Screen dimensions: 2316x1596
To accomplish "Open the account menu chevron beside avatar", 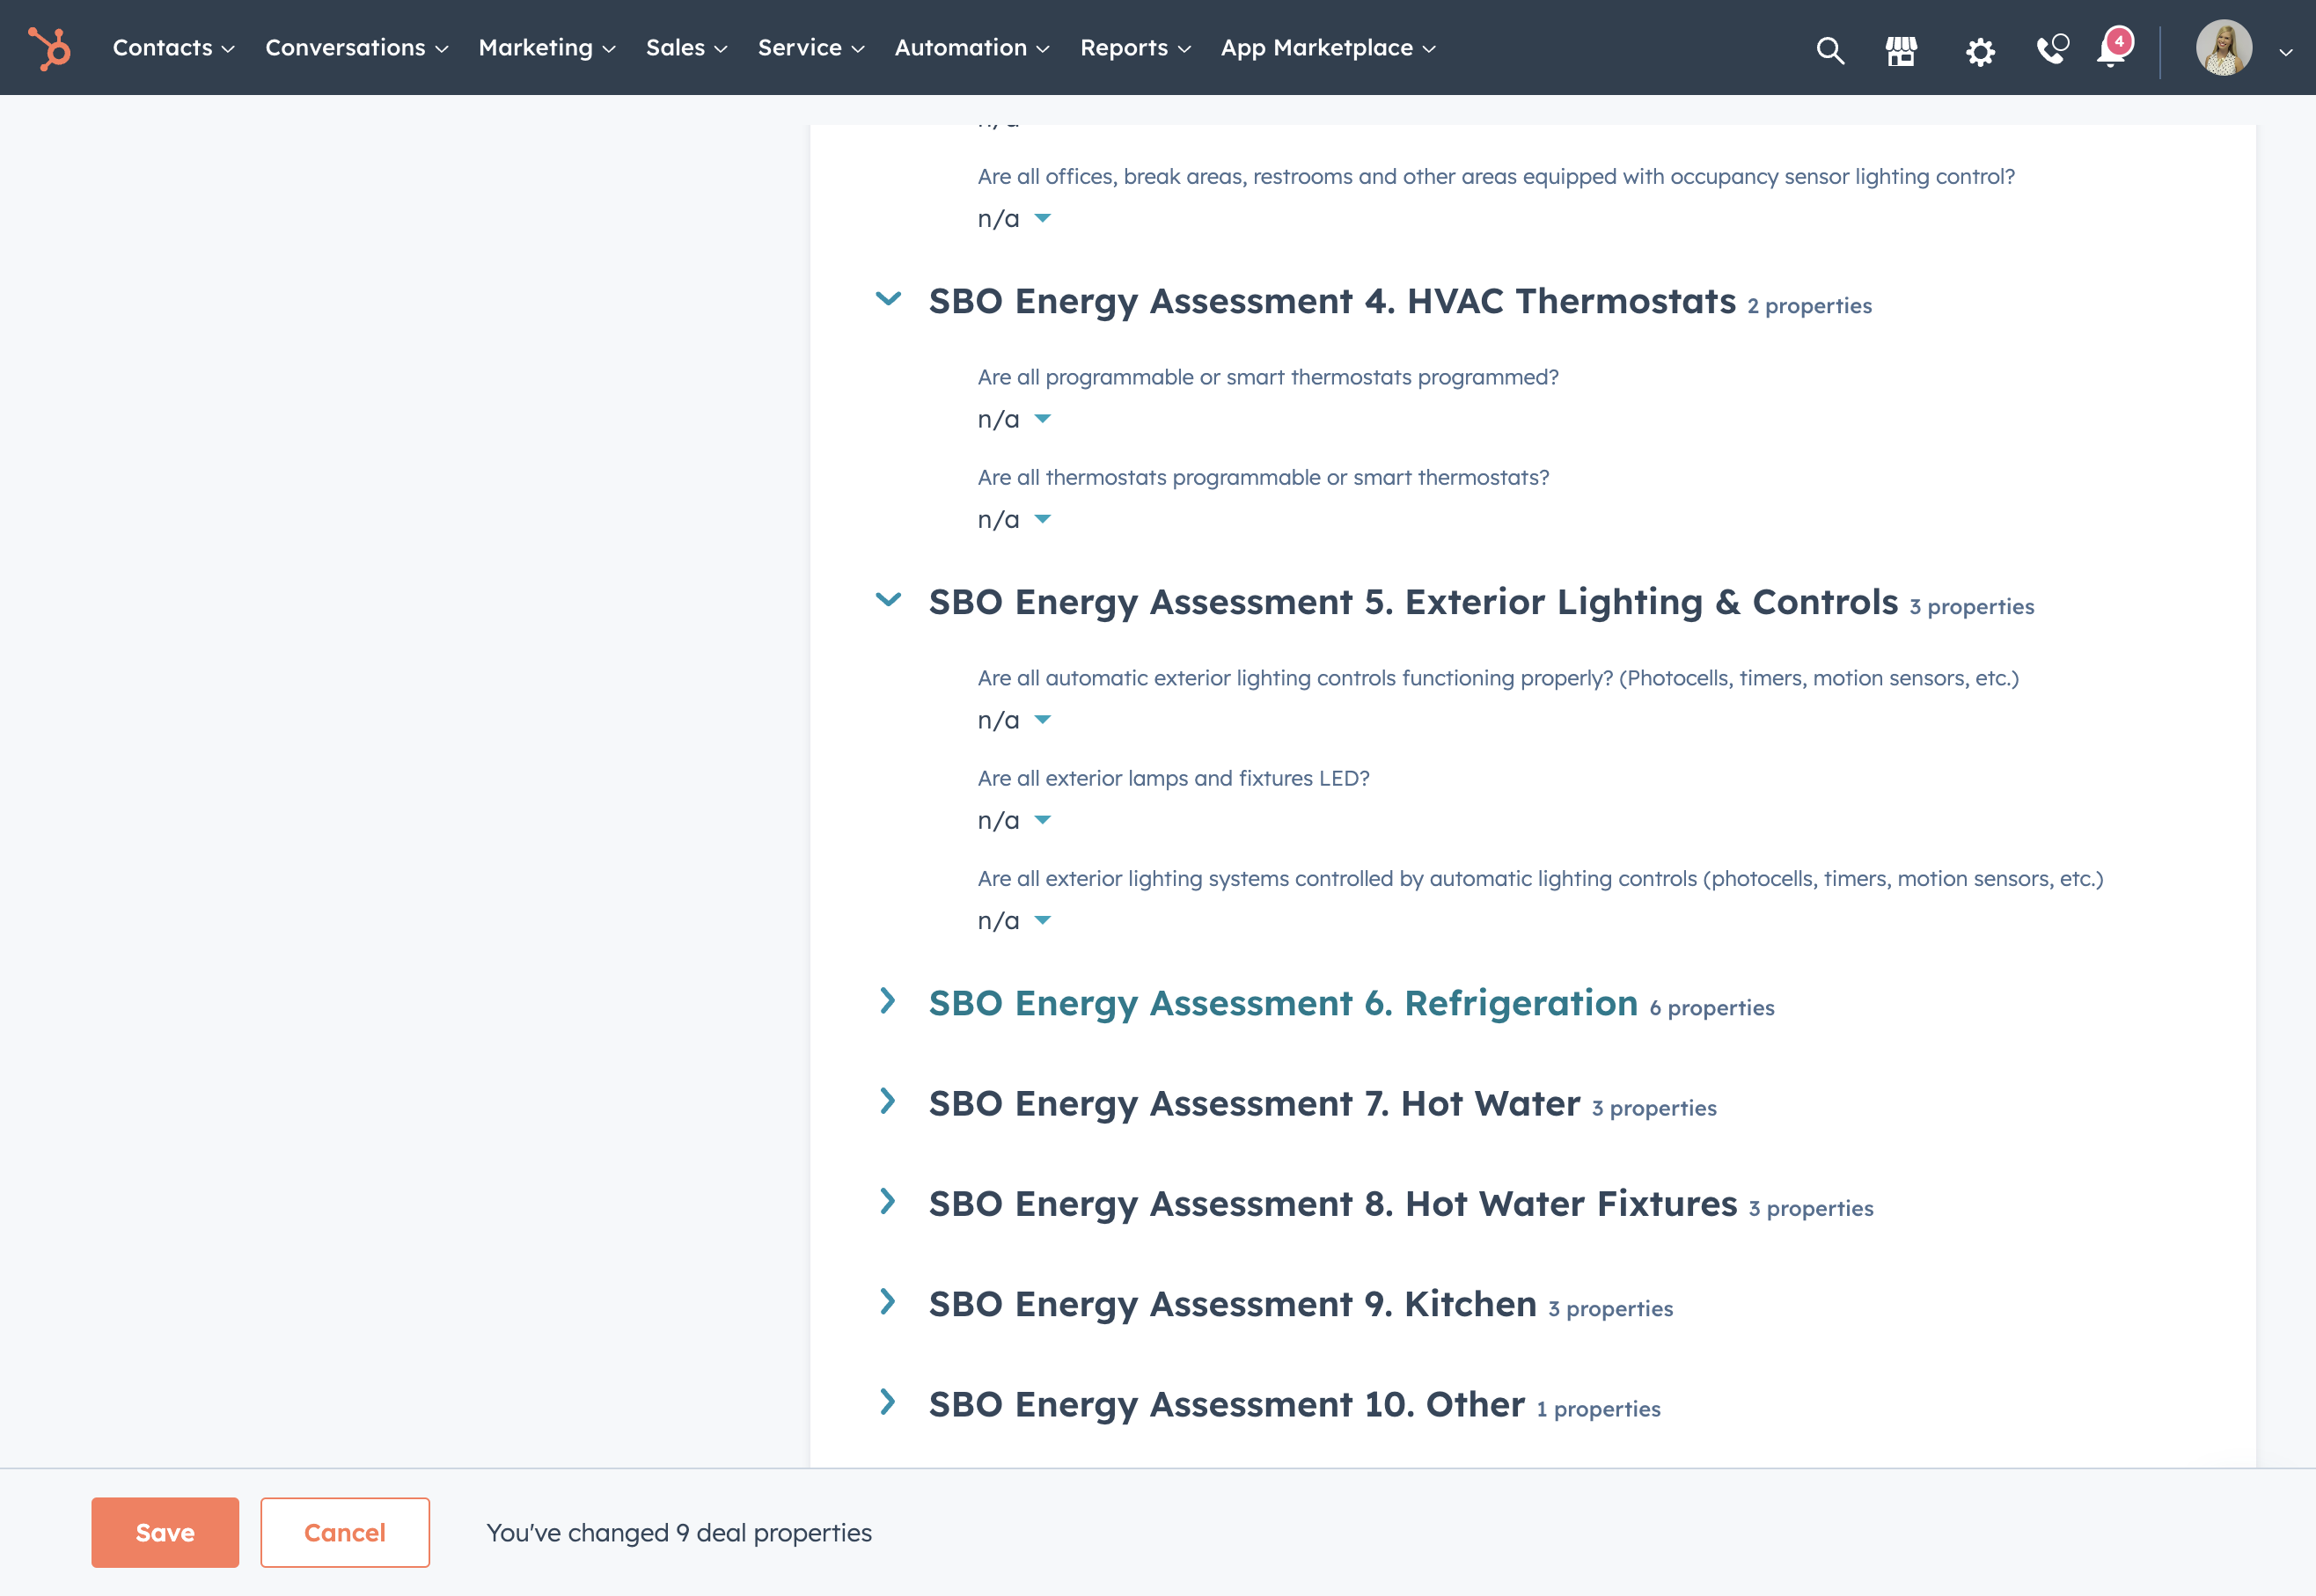I will (2285, 52).
